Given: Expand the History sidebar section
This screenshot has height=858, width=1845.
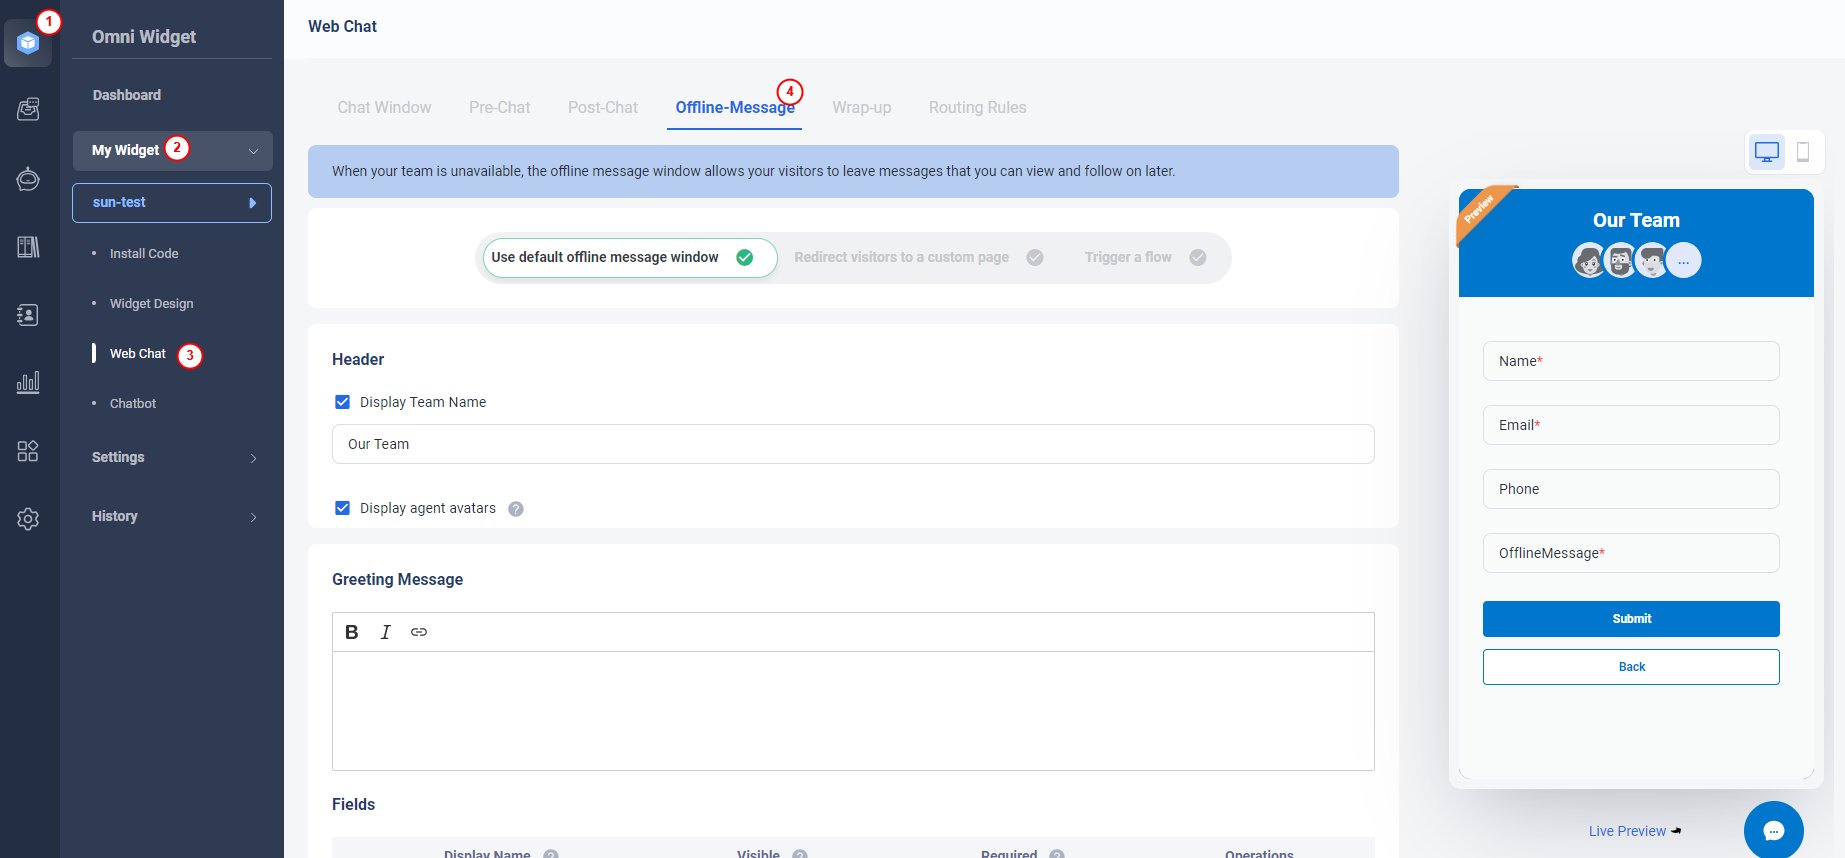Looking at the screenshot, I should [x=172, y=516].
